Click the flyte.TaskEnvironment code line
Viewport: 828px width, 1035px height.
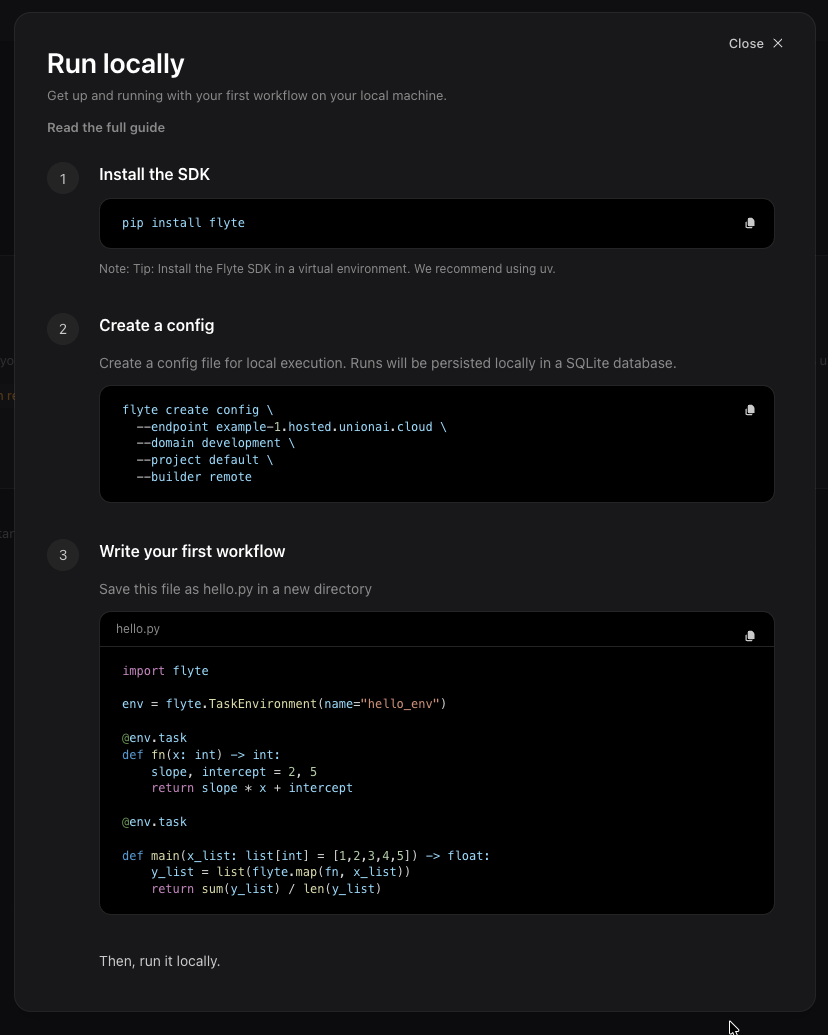point(284,704)
